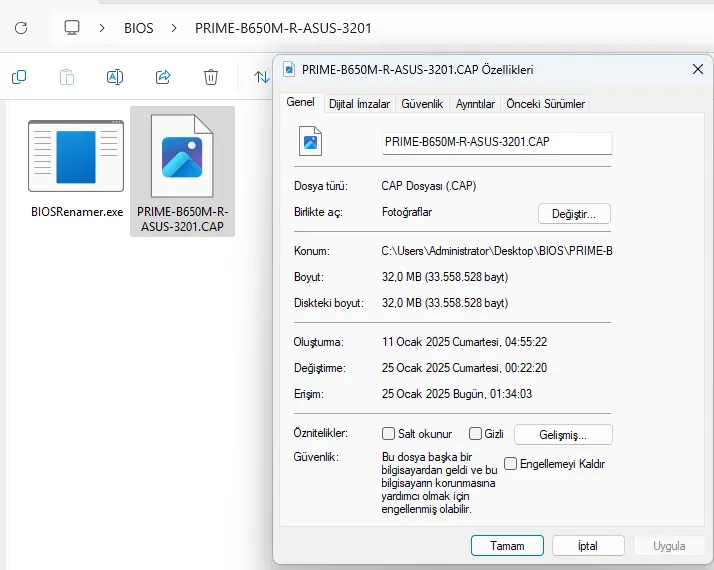Select the BIOSRenamer.exe file icon

coord(76,156)
